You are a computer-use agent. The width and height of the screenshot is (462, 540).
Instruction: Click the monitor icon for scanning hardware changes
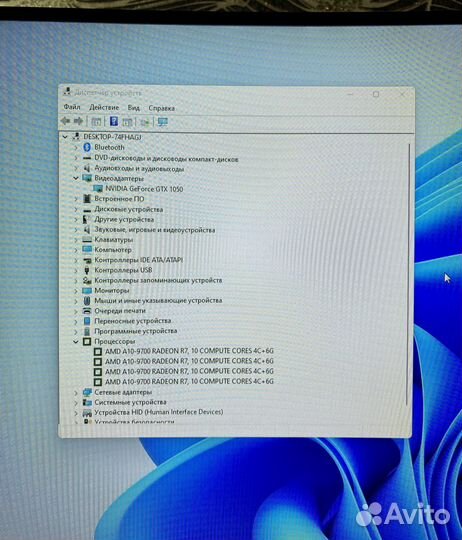(162, 122)
